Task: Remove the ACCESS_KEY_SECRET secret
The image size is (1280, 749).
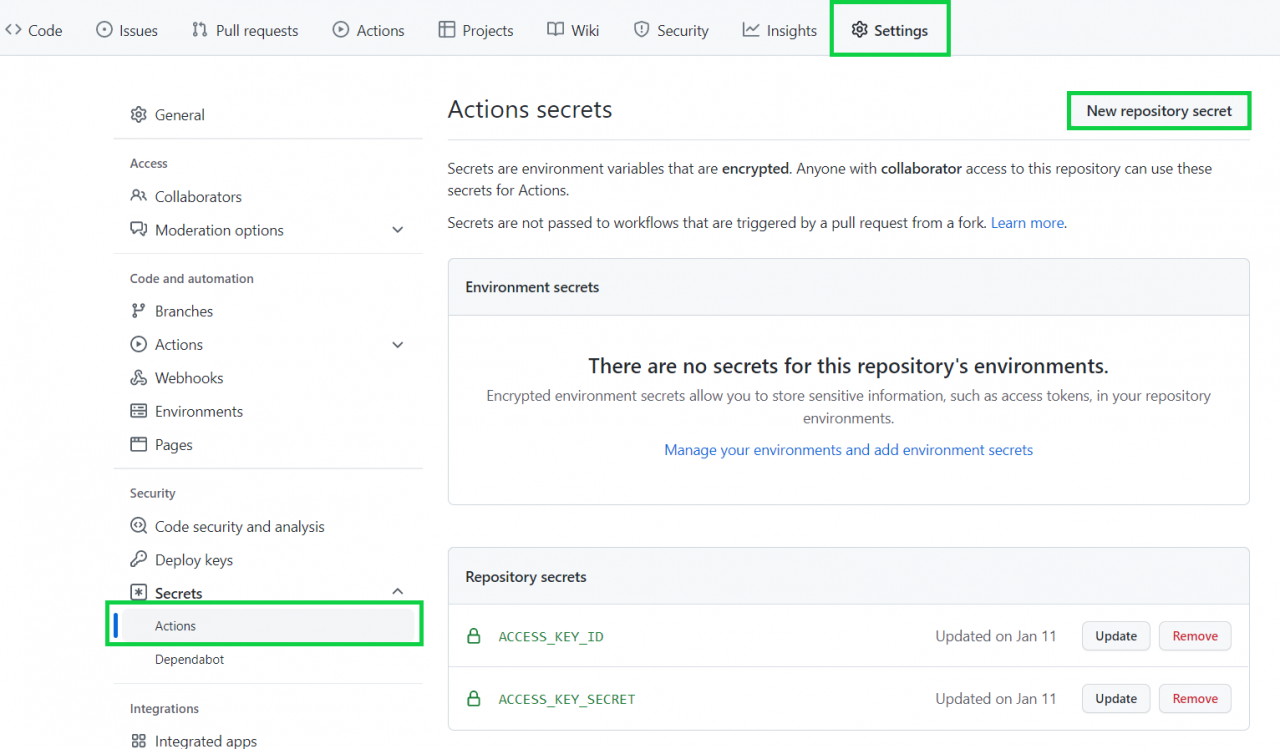Action: pos(1195,699)
